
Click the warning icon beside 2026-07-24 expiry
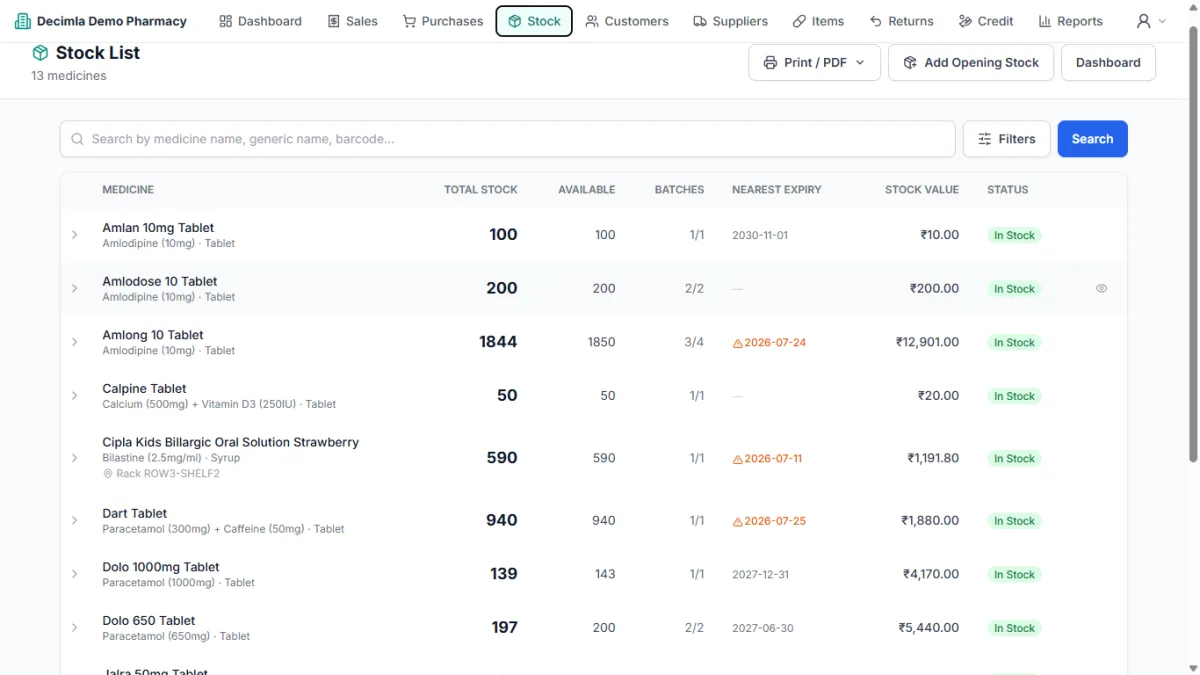(x=738, y=343)
